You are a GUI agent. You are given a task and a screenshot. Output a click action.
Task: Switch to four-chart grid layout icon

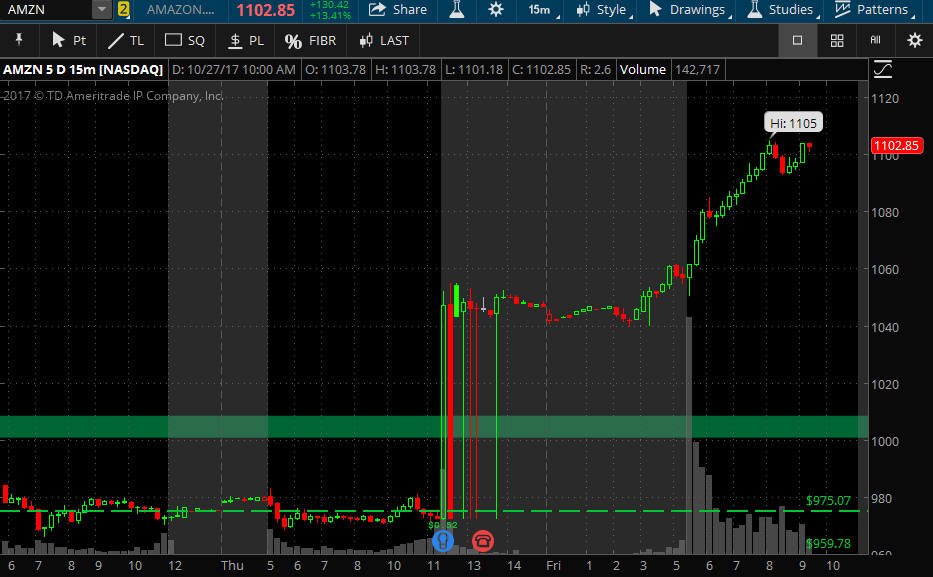(837, 40)
